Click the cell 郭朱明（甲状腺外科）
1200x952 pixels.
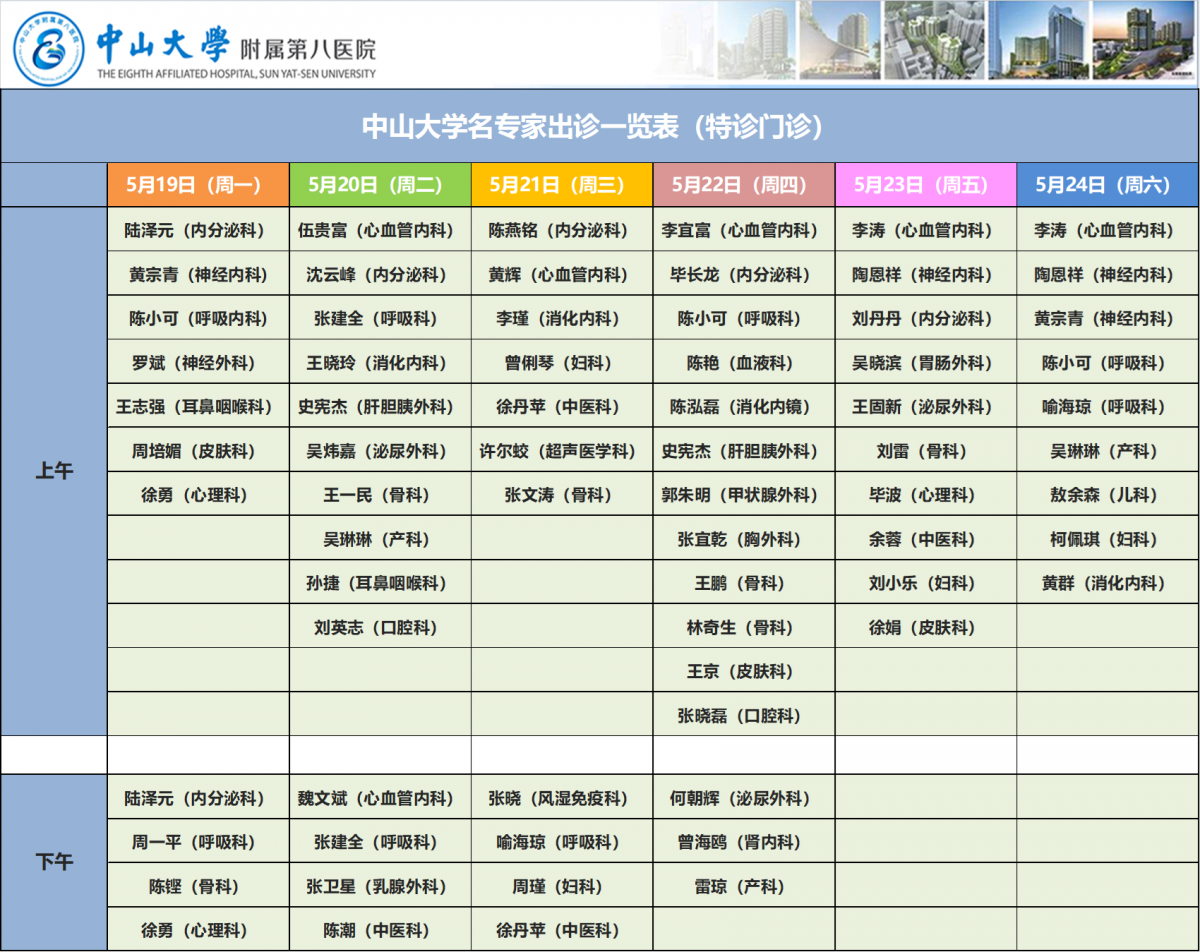click(744, 495)
